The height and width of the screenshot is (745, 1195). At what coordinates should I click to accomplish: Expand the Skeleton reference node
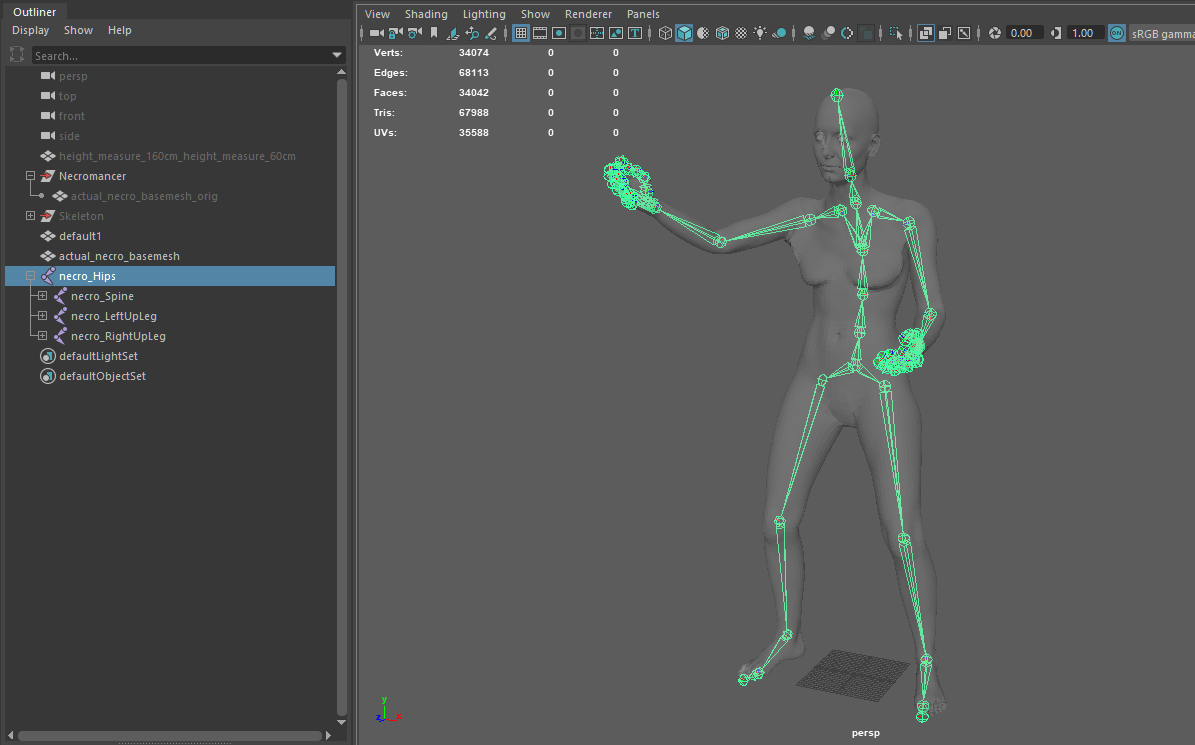[30, 216]
